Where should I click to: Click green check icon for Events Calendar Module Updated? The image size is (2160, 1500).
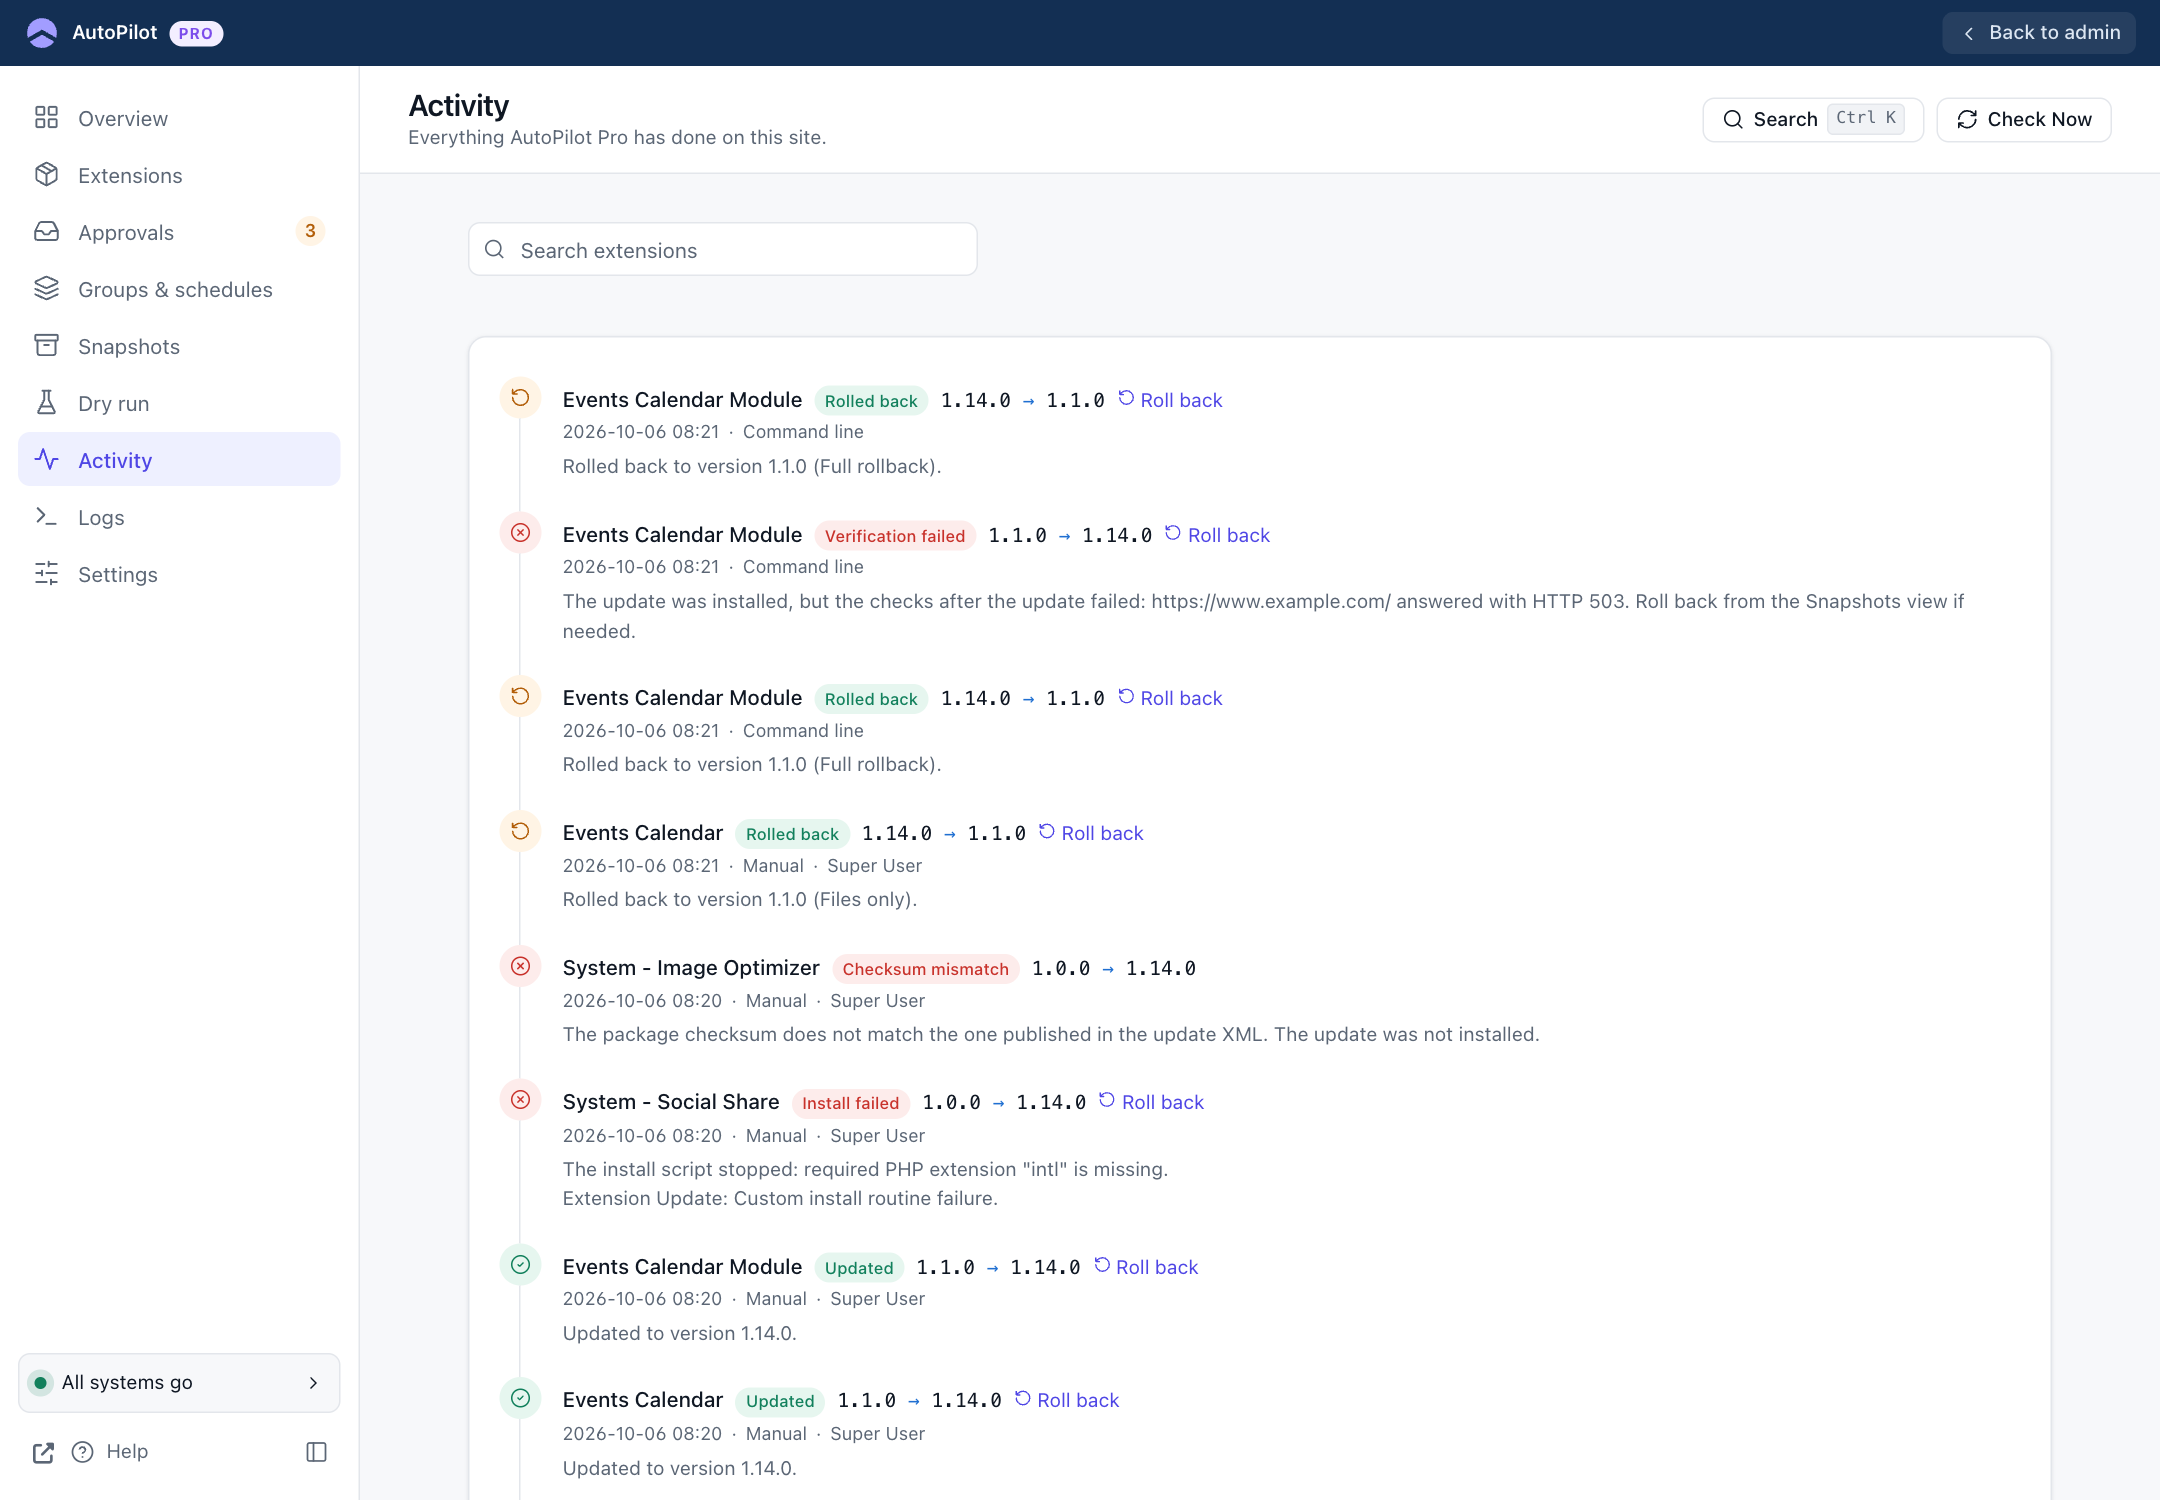[521, 1265]
